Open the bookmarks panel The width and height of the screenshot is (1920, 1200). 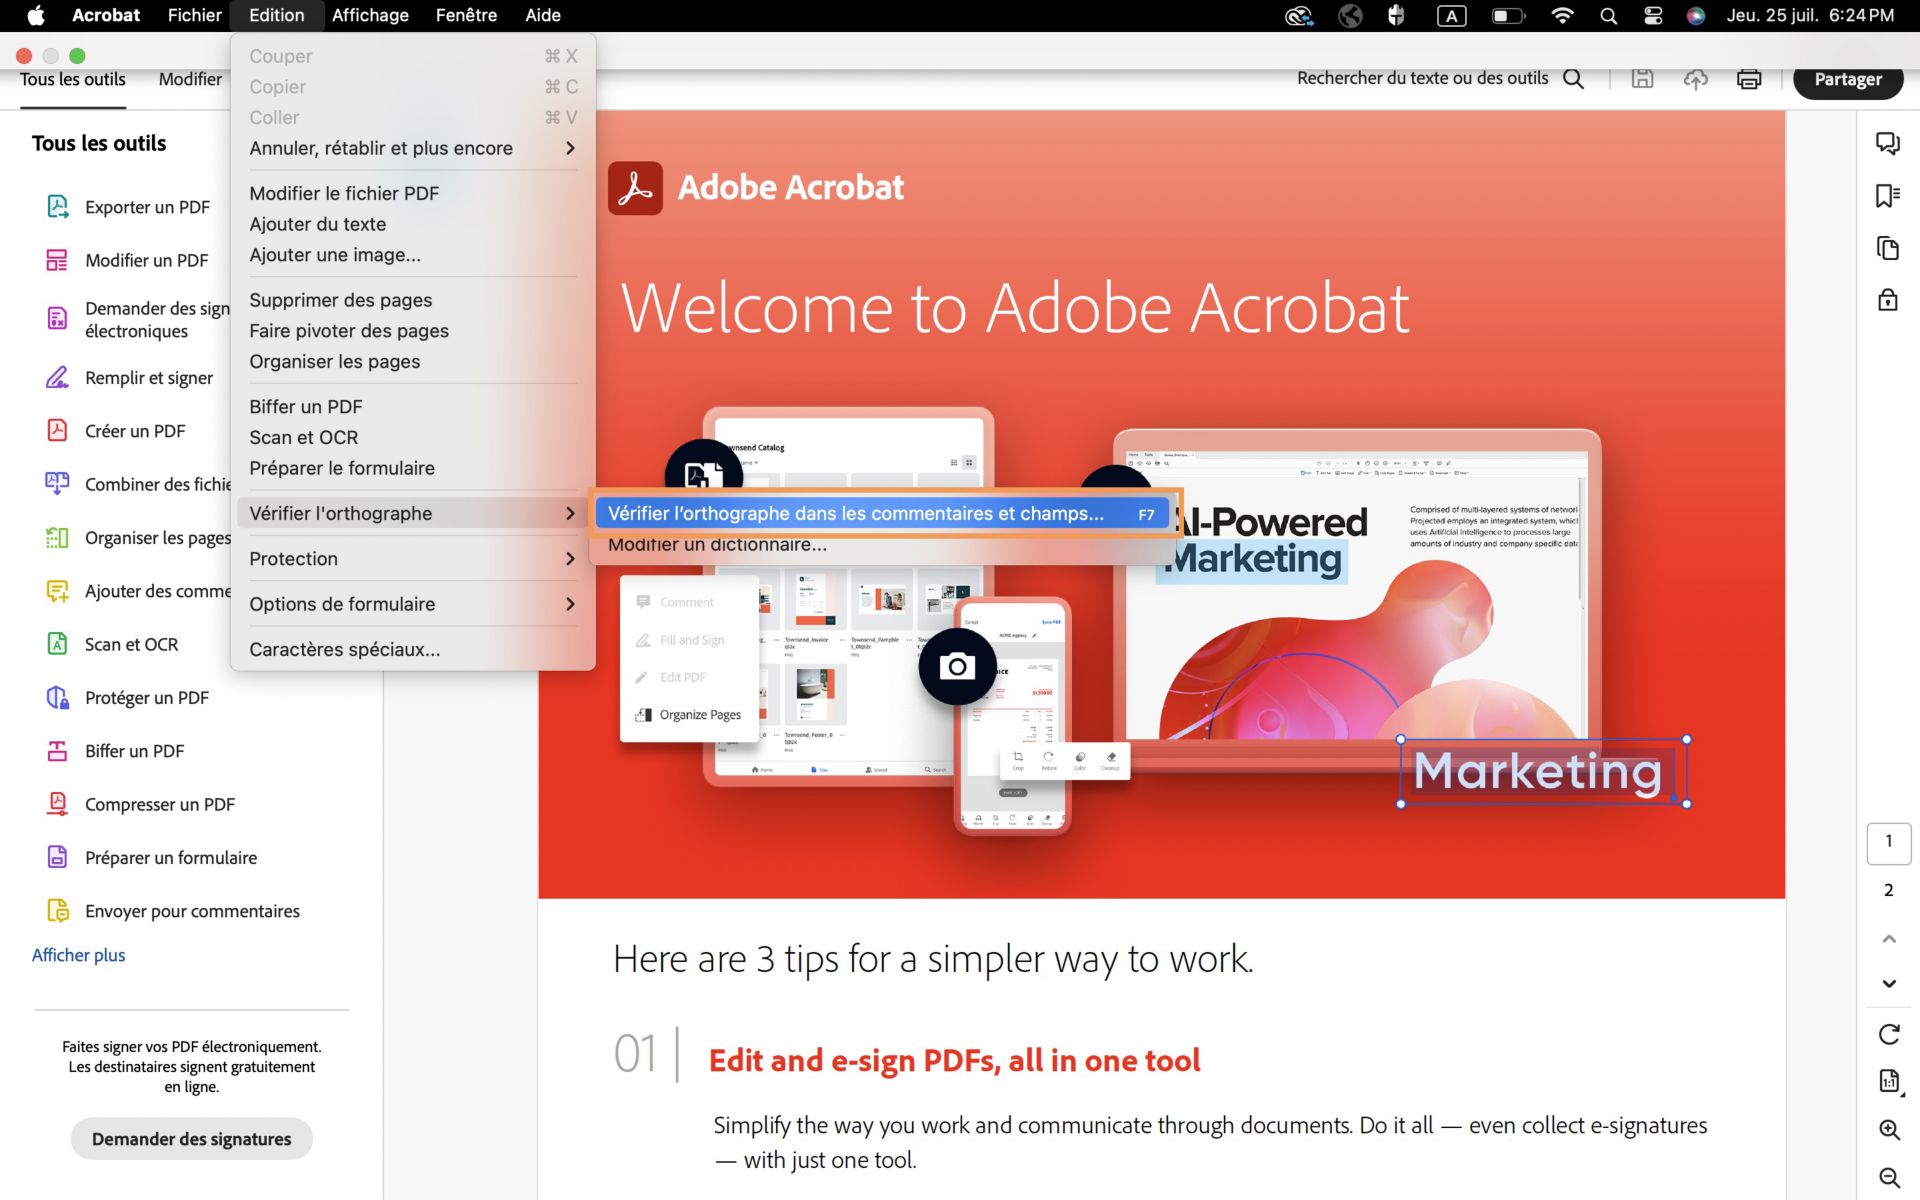[x=1888, y=196]
